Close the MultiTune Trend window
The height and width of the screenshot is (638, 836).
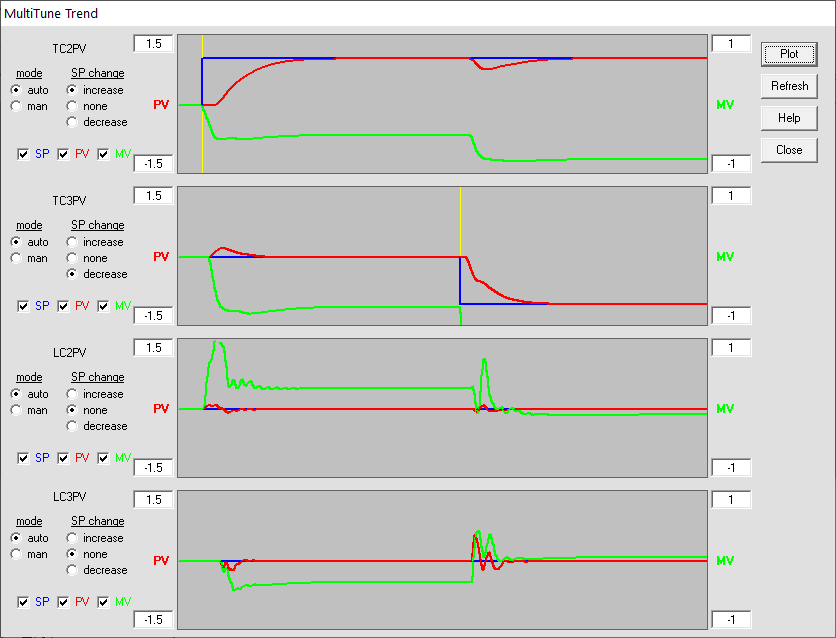pyautogui.click(x=789, y=150)
